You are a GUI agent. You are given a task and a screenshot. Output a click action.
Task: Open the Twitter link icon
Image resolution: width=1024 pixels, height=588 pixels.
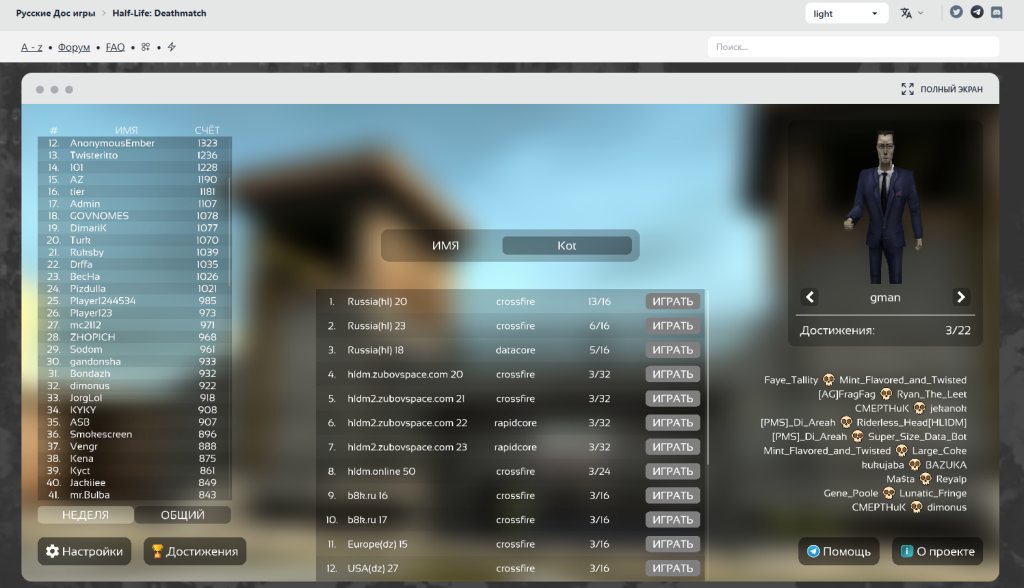[956, 12]
